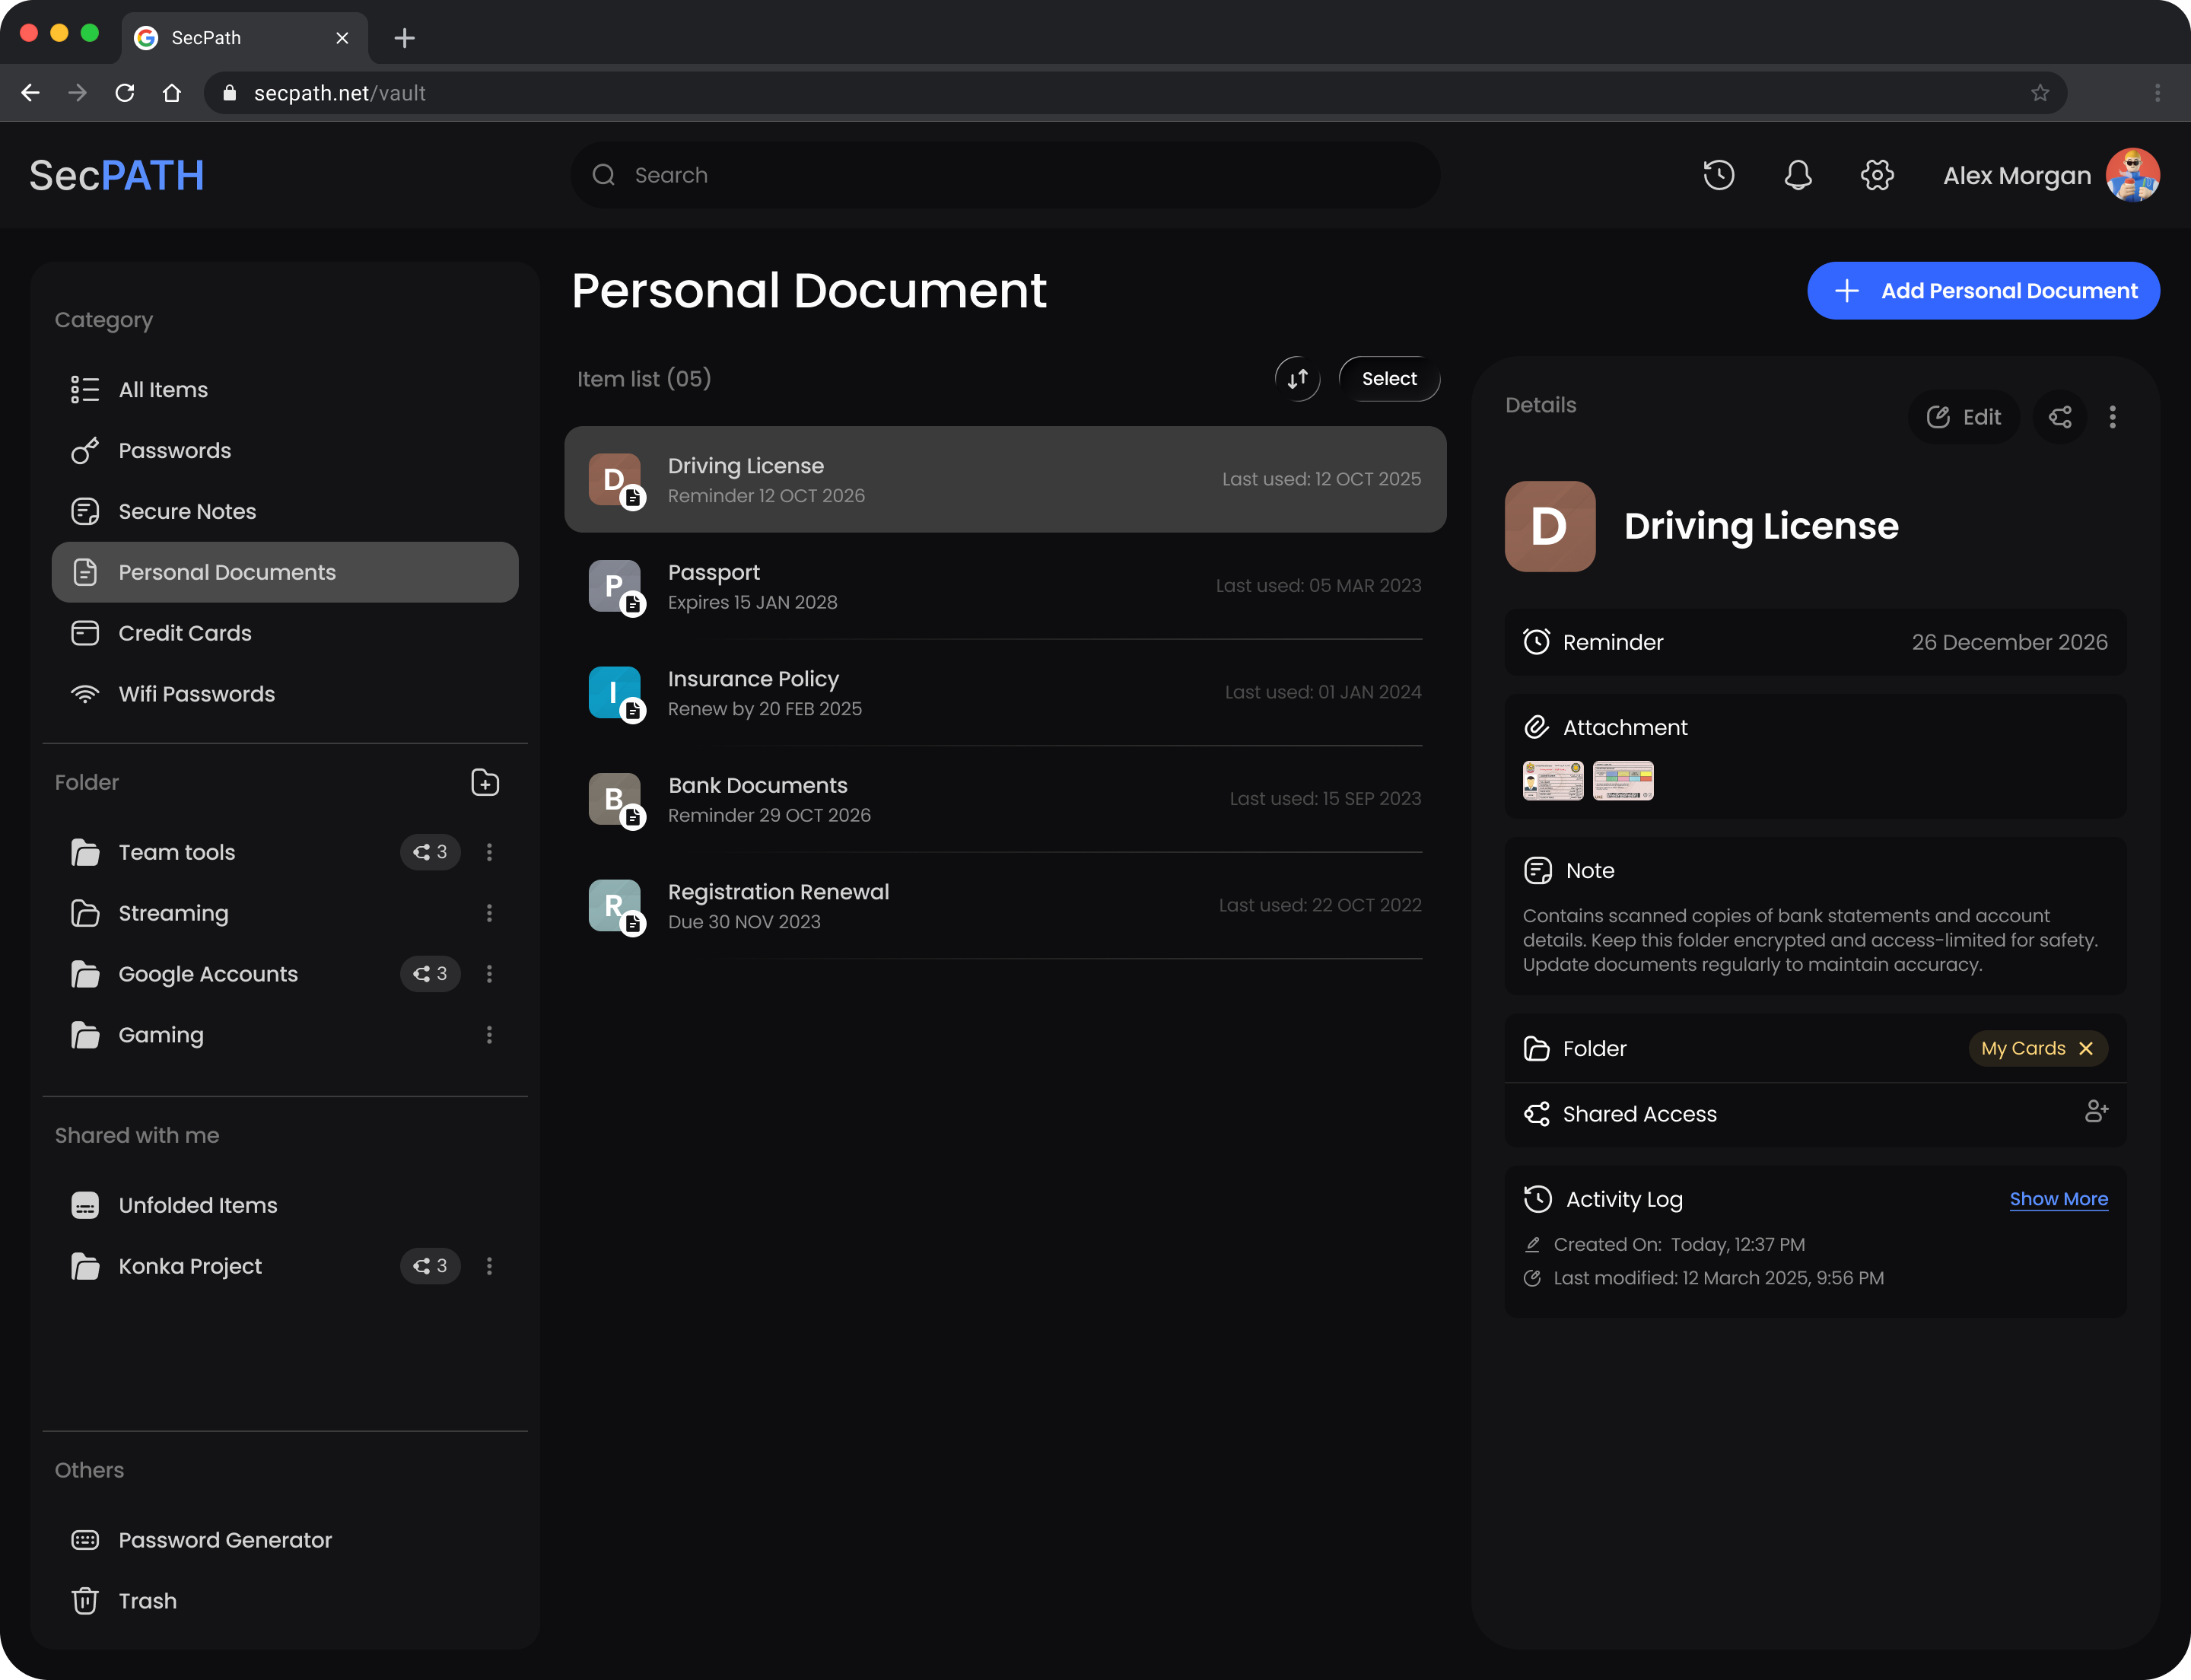Select Passwords category
This screenshot has height=1680, width=2191.
285,451
